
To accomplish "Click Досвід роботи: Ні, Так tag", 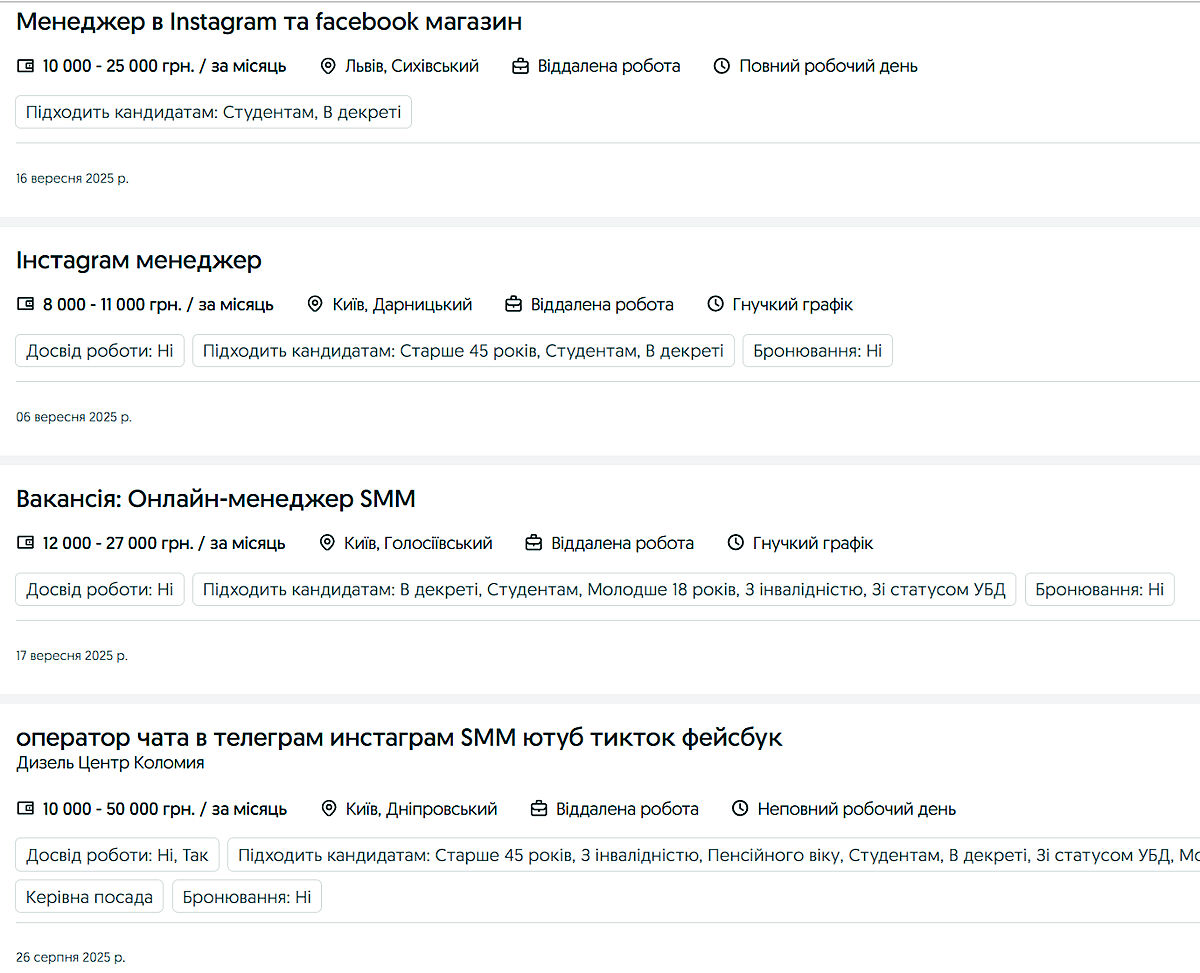I will [117, 855].
